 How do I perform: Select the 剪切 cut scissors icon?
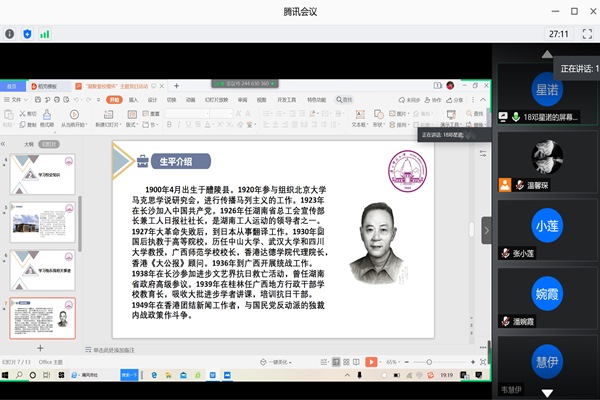(23, 114)
